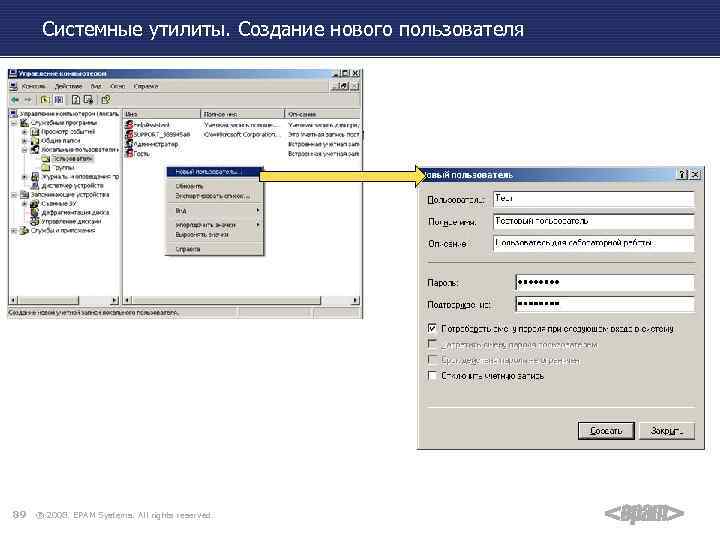Collapse the Запоминающие устройства tree node
The height and width of the screenshot is (540, 720).
point(14,195)
